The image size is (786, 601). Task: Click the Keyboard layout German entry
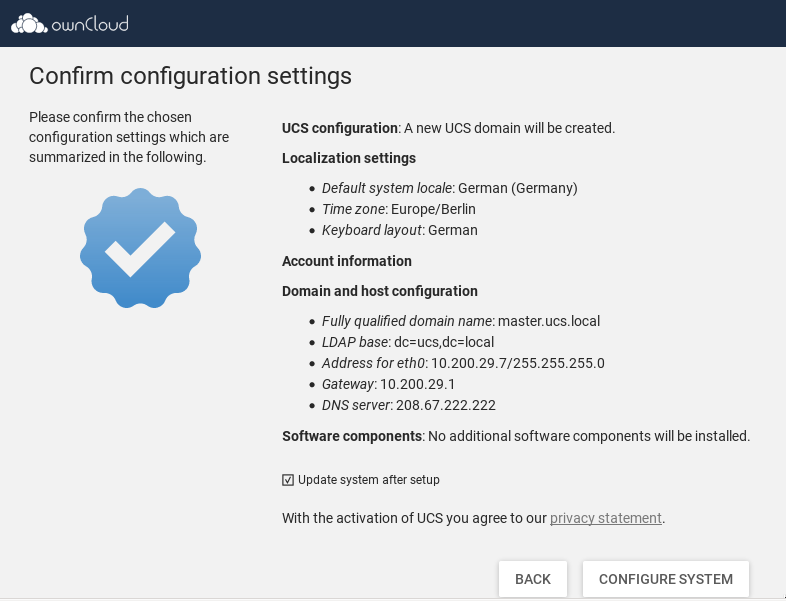click(399, 230)
